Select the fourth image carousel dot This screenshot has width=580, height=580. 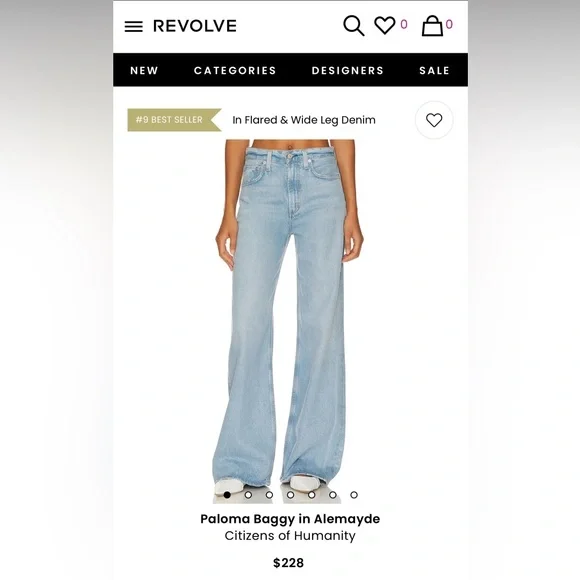point(290,495)
